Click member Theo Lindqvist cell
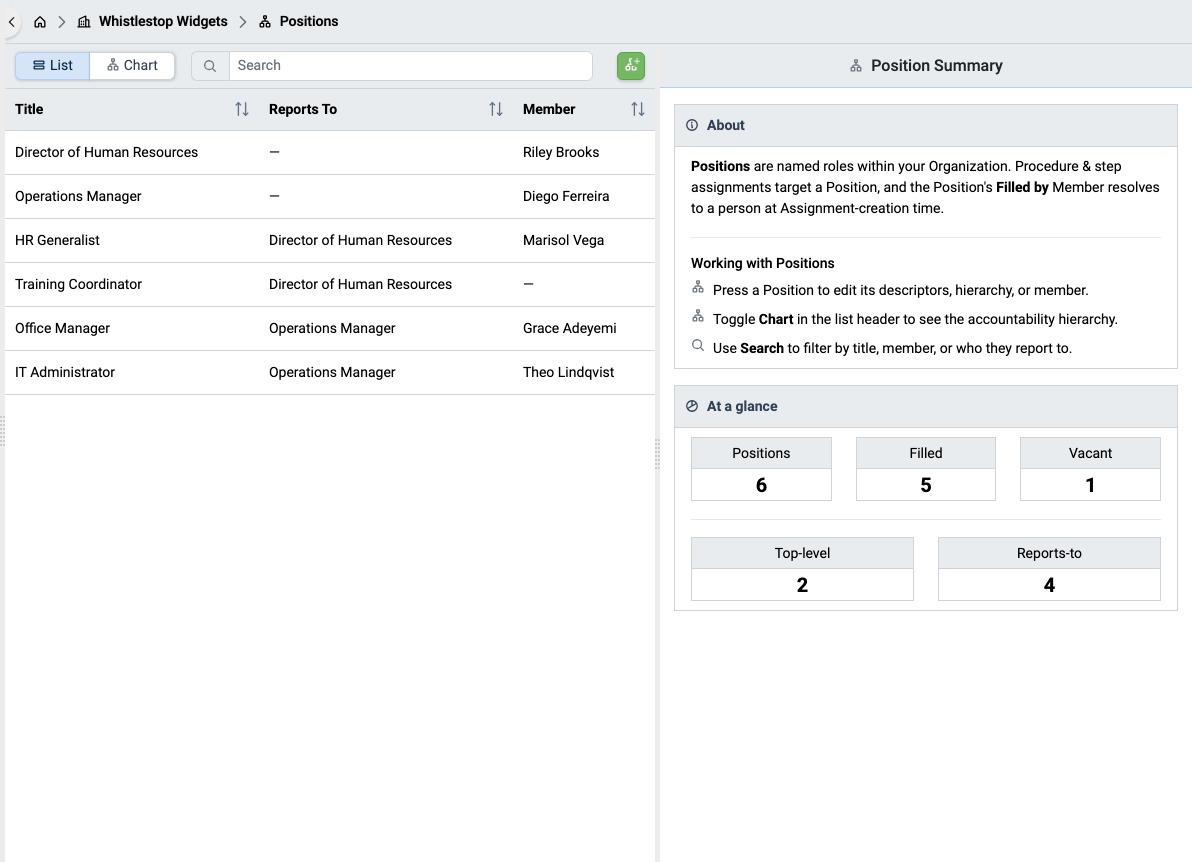The image size is (1192, 862). click(569, 373)
